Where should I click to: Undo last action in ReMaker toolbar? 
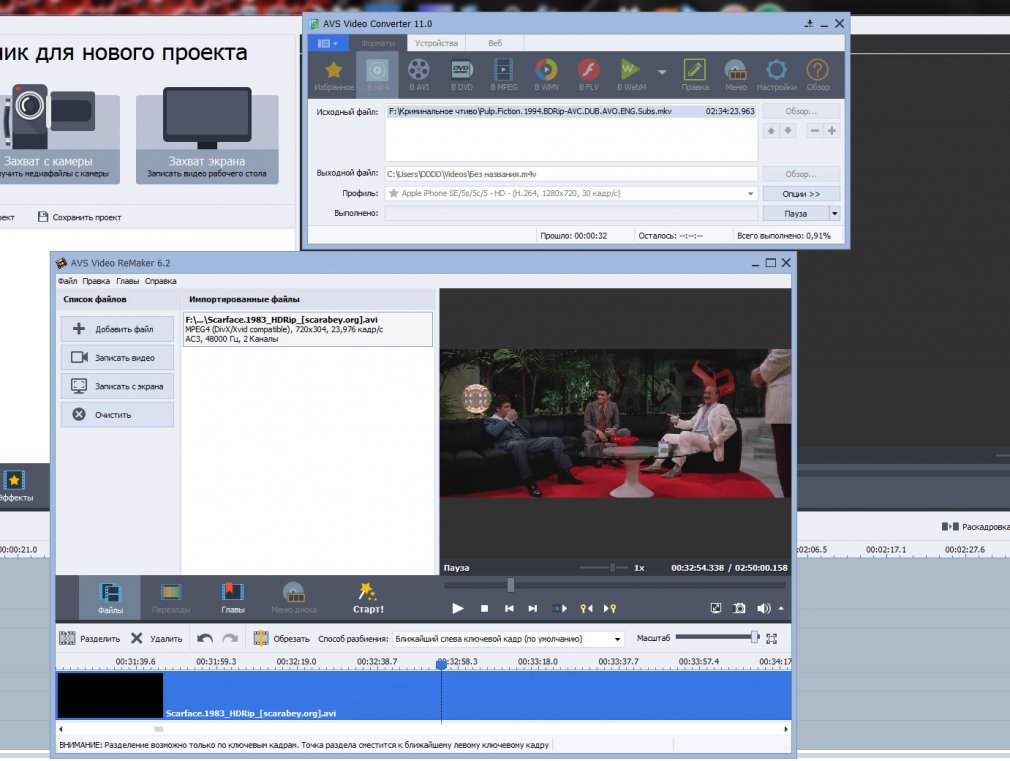click(x=205, y=639)
